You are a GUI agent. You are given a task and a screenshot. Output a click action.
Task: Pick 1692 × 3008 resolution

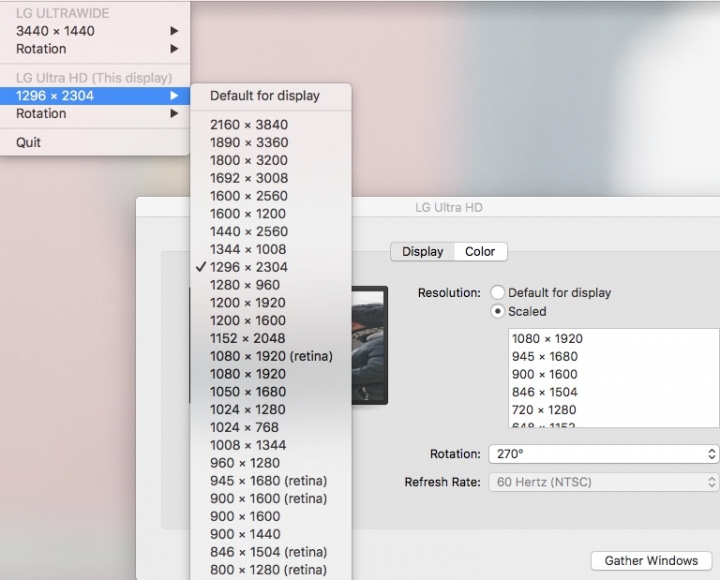[x=271, y=178]
